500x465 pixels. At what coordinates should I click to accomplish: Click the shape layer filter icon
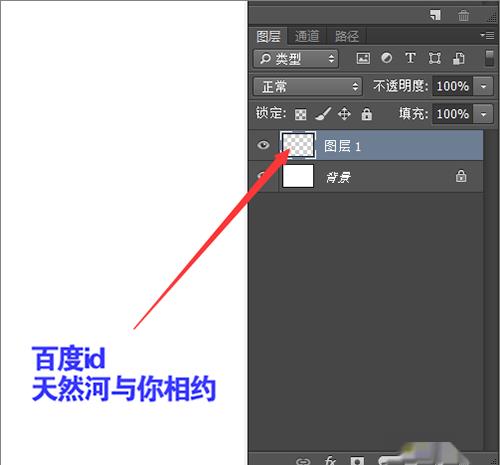pyautogui.click(x=434, y=58)
